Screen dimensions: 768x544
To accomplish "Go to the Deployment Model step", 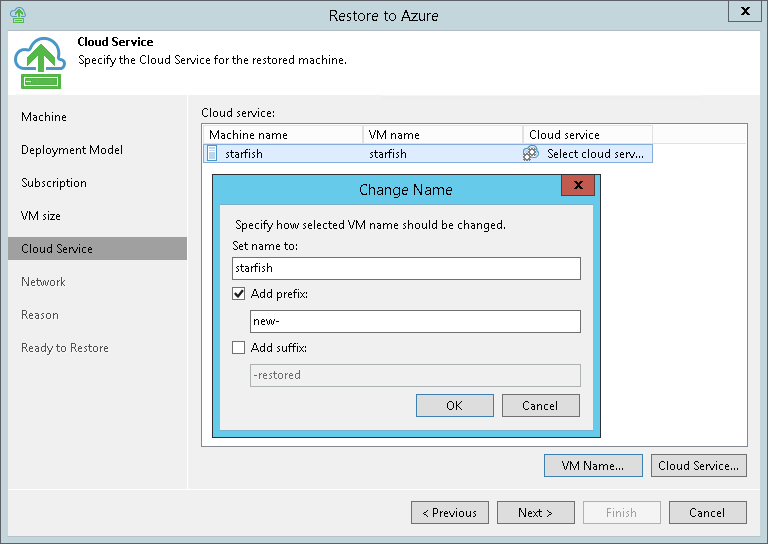I will coord(72,150).
